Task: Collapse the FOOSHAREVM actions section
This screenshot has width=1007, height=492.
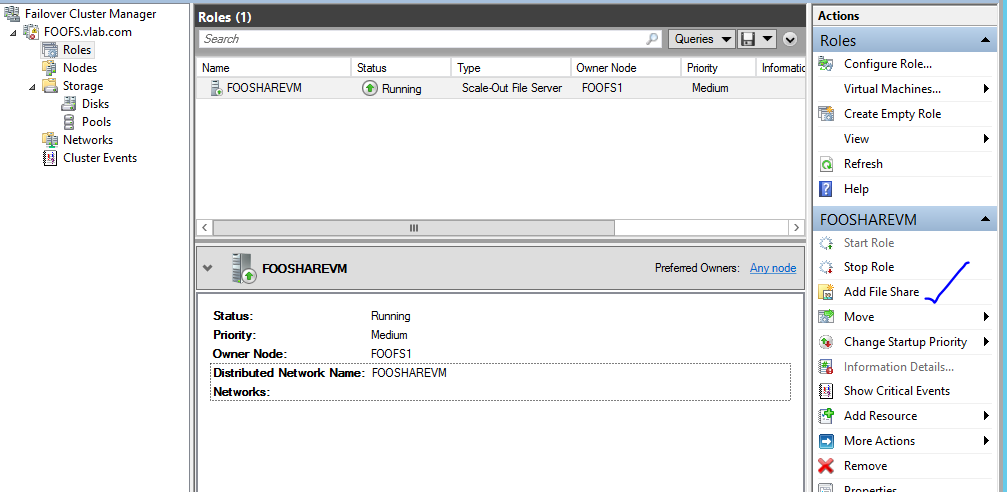Action: point(985,220)
